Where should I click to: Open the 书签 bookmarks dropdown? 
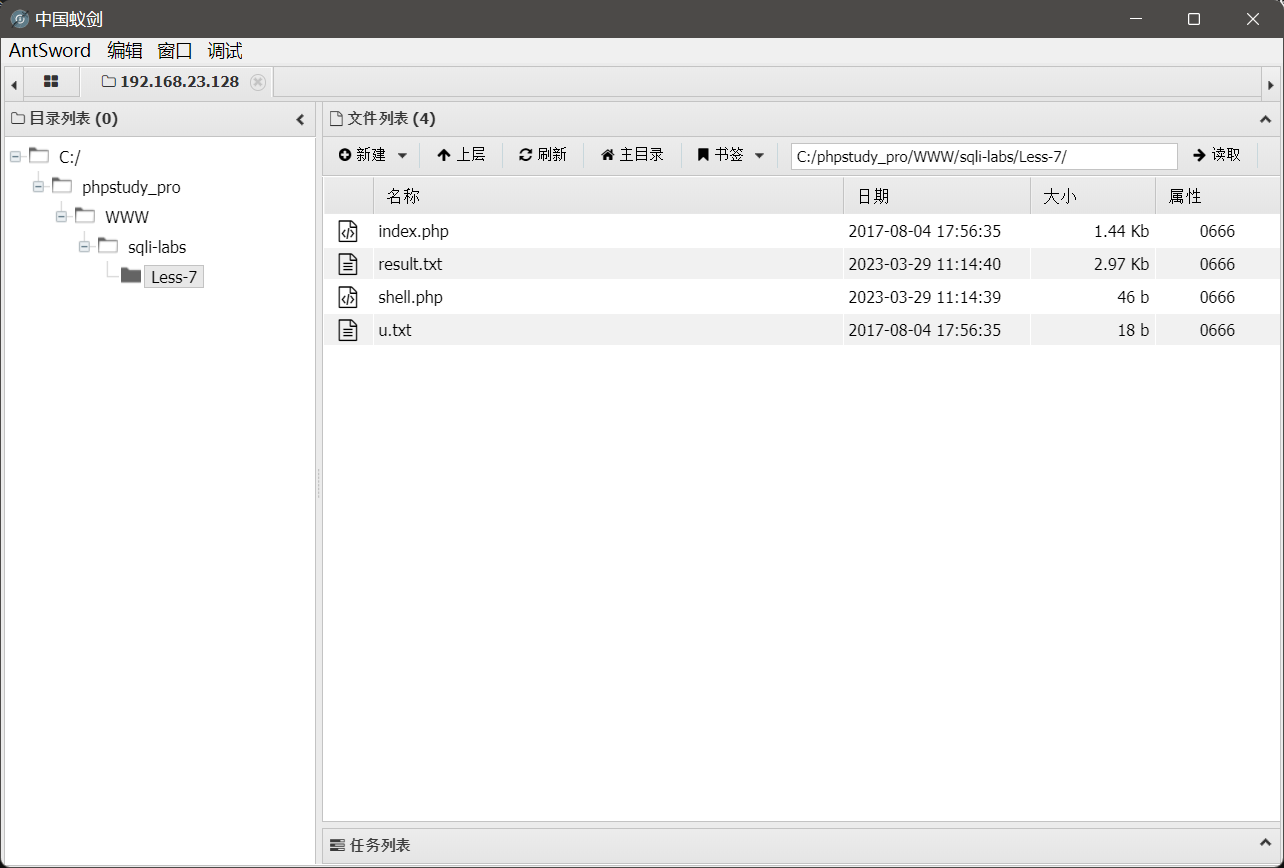(731, 155)
